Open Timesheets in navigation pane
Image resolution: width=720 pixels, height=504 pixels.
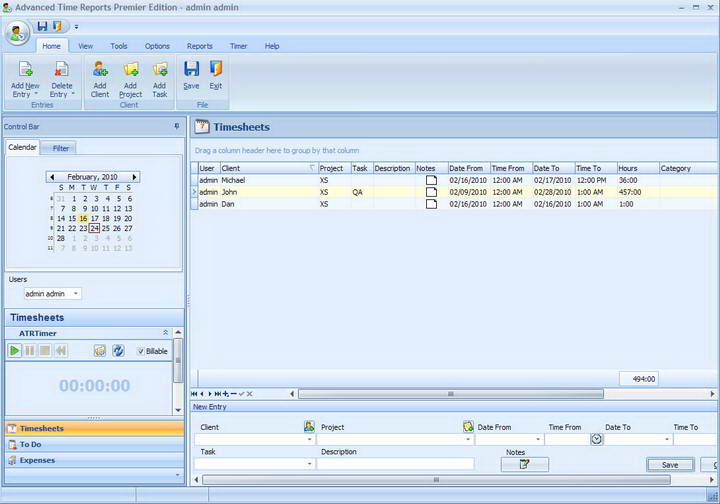pyautogui.click(x=94, y=428)
